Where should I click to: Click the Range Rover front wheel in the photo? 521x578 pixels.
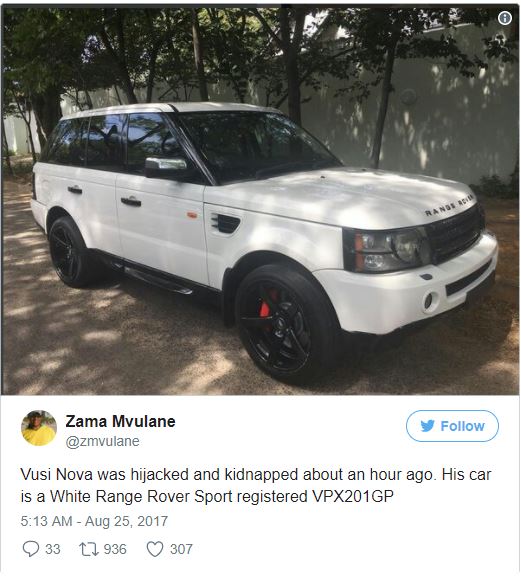285,322
